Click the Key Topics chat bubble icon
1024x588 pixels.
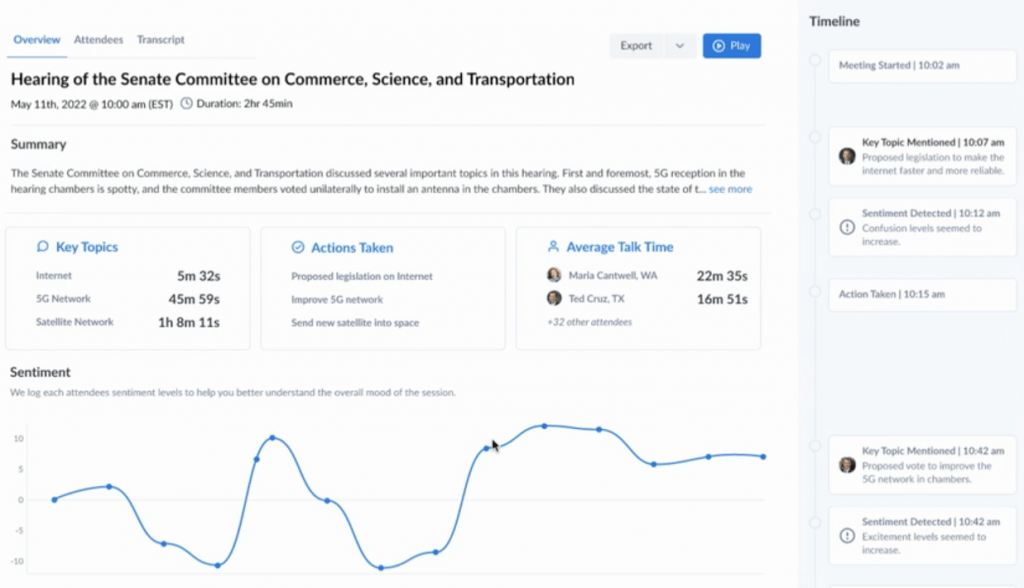click(42, 246)
